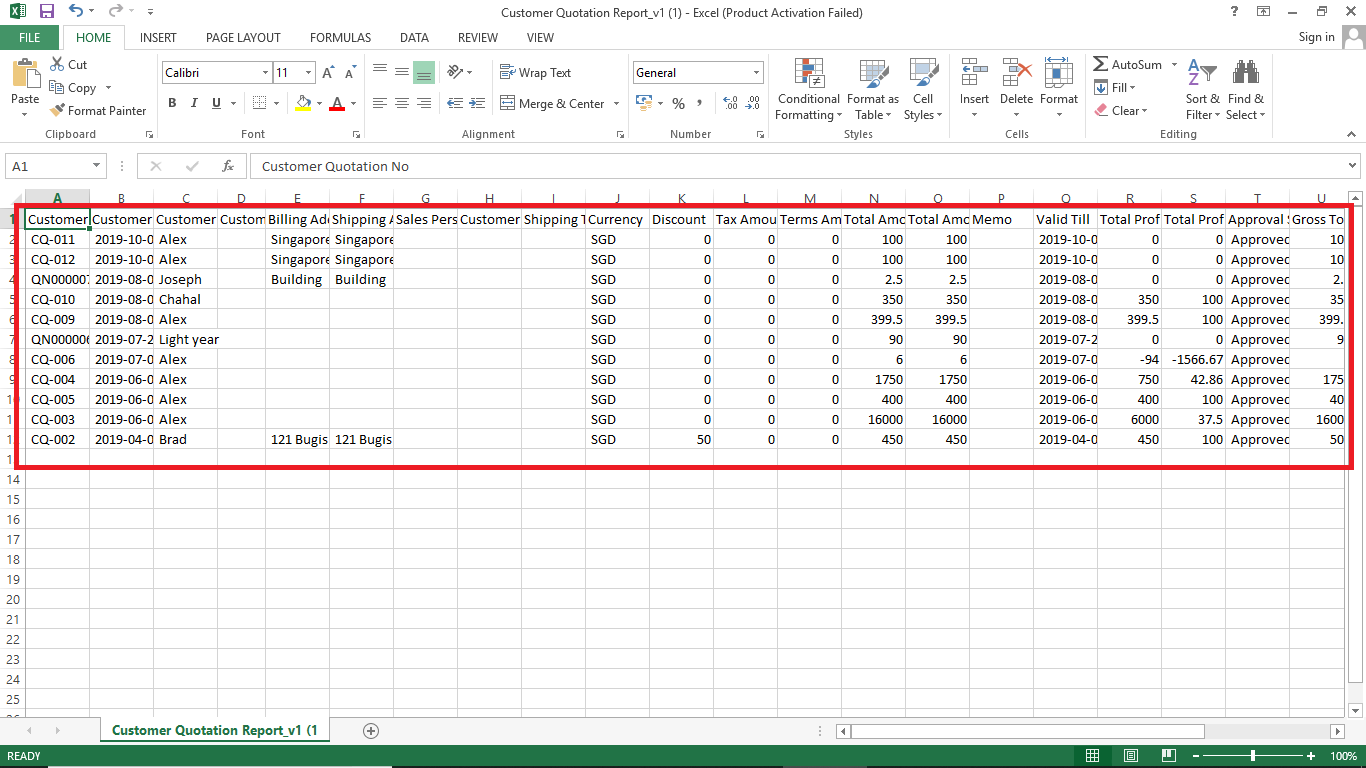Open Format as Table gallery
Viewport: 1366px width, 768px height.
click(873, 89)
